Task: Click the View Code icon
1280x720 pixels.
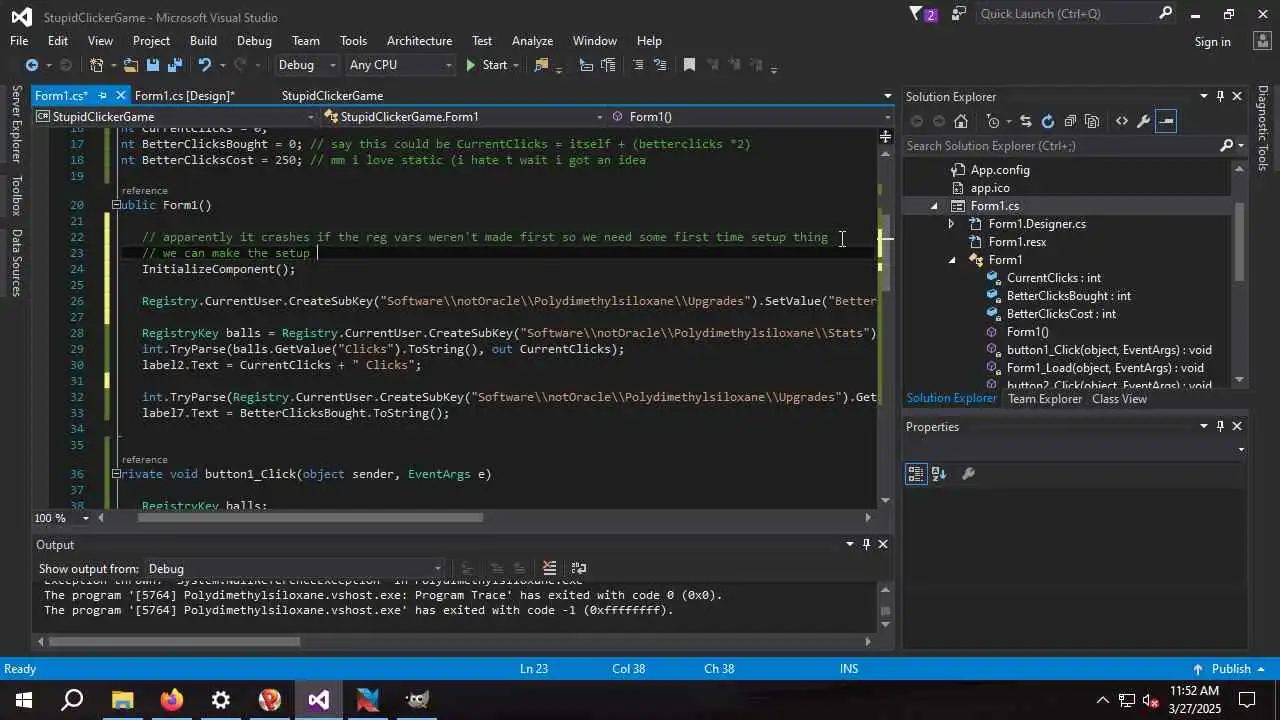Action: click(x=1122, y=121)
